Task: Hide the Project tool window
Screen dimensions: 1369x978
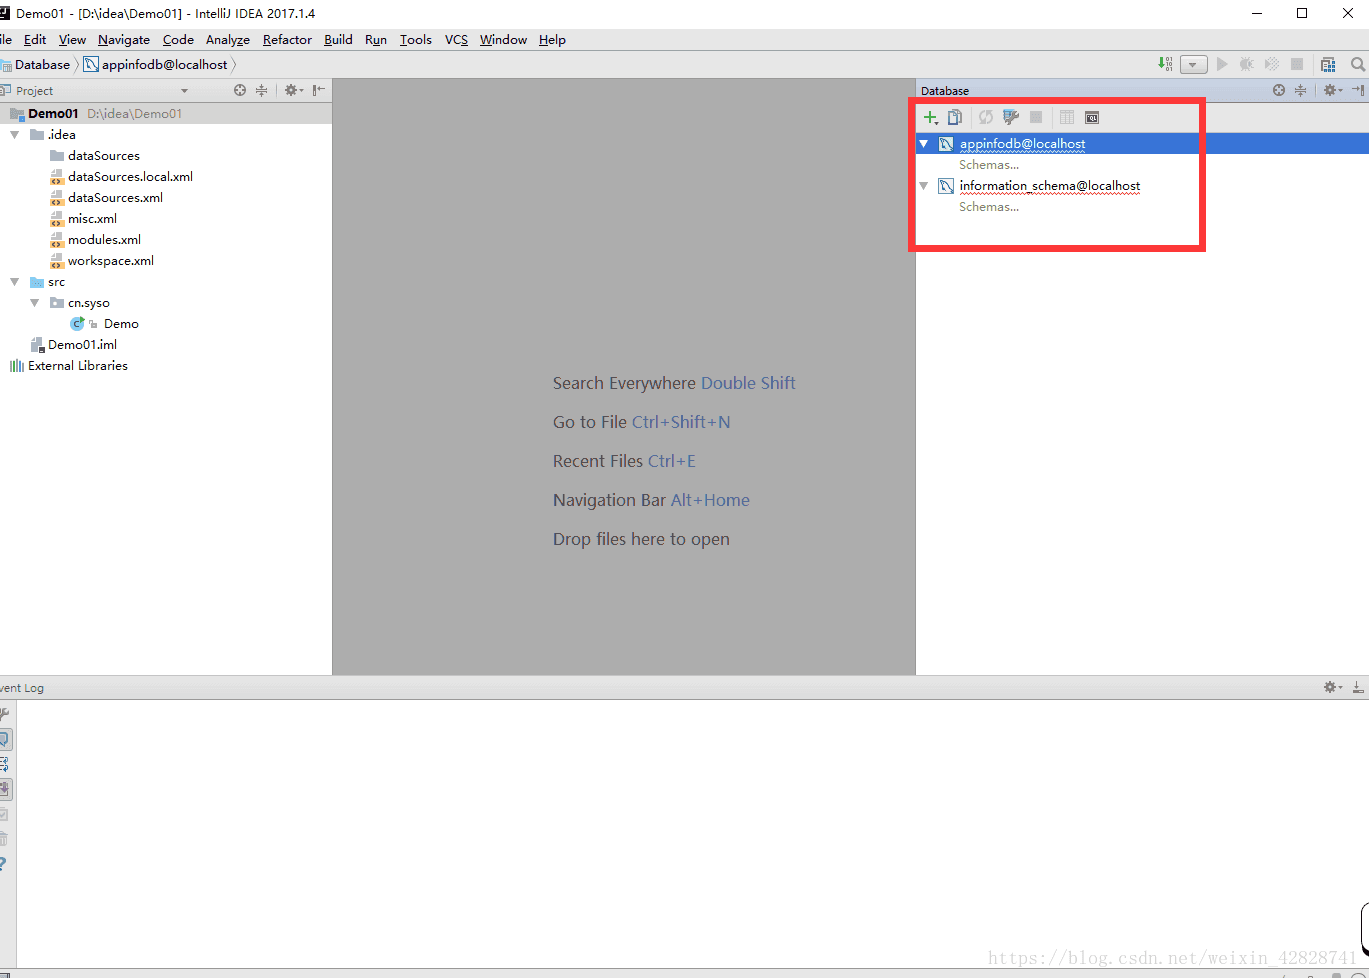Action: pos(319,90)
